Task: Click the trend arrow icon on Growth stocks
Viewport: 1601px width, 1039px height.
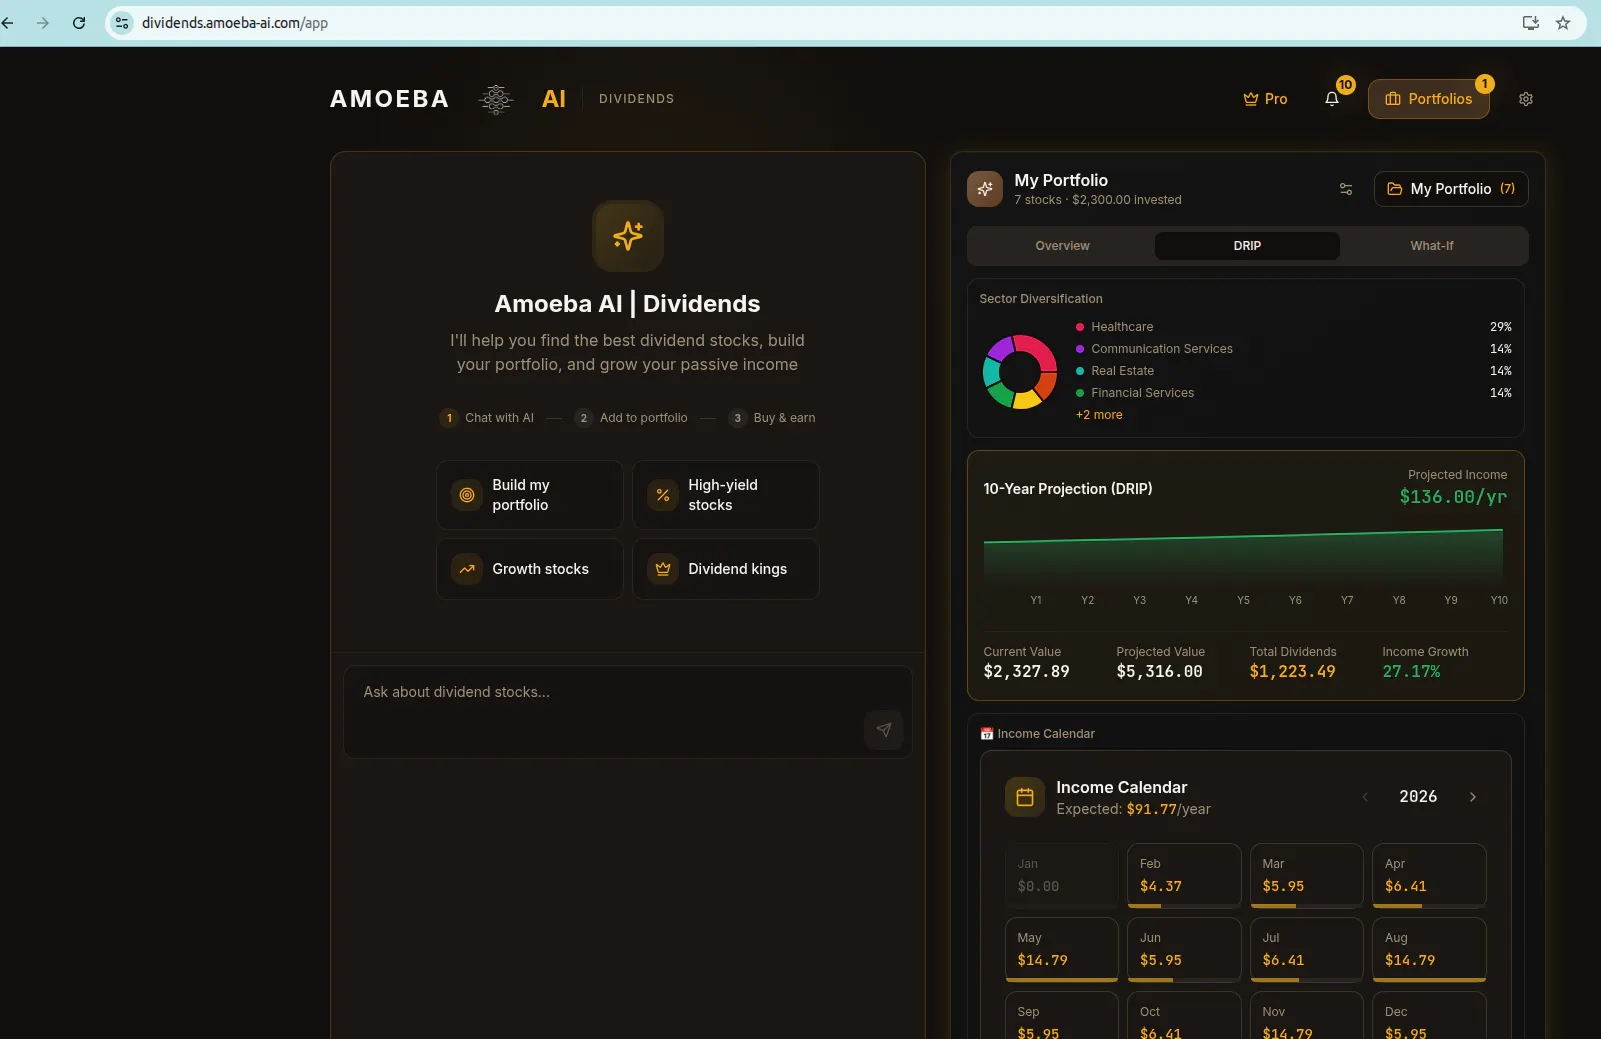Action: click(467, 569)
